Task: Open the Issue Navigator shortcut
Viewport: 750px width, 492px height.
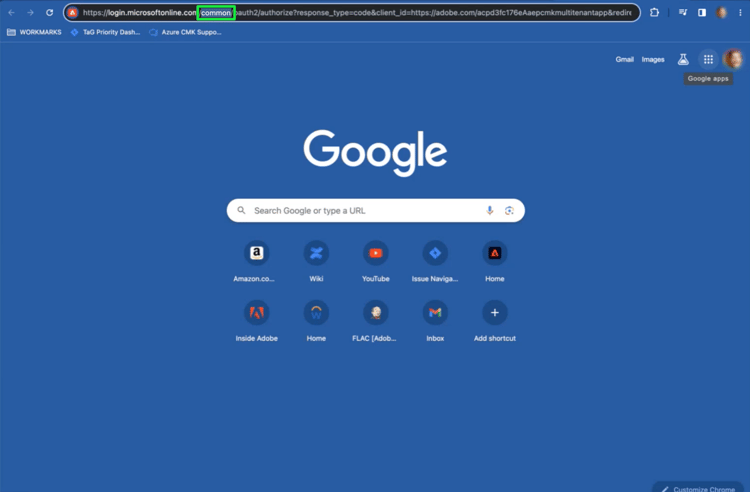Action: 435,262
